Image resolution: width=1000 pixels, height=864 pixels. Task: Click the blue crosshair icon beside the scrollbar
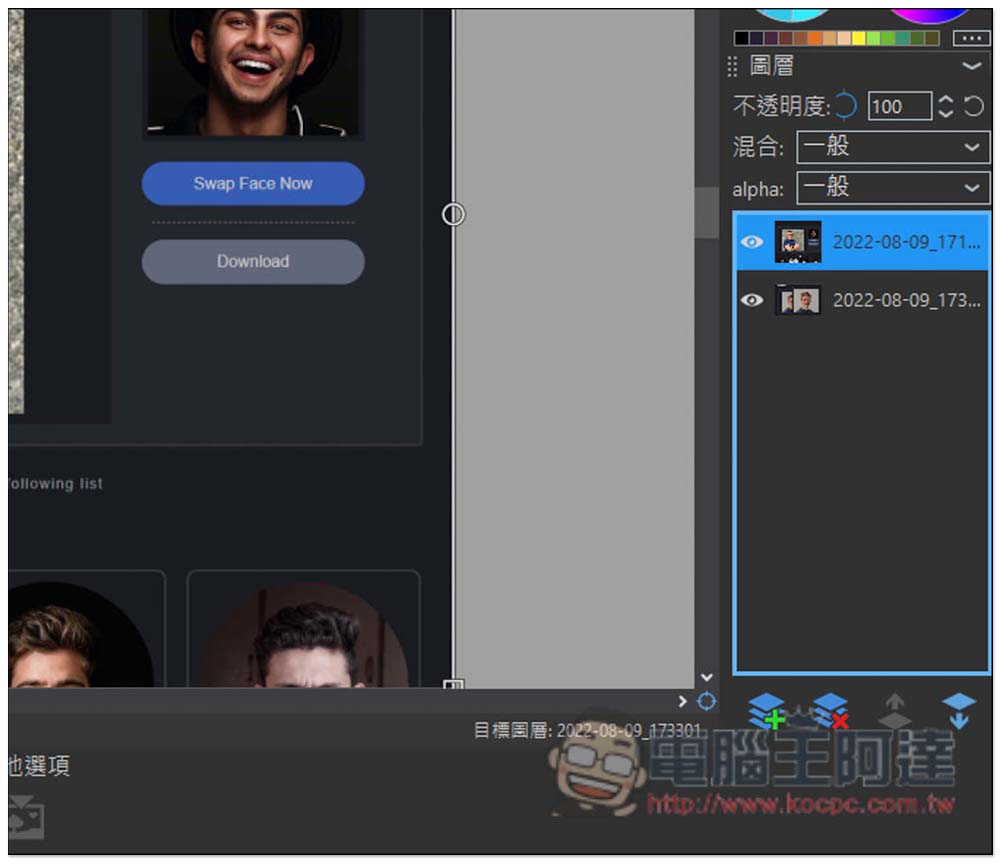tap(706, 702)
